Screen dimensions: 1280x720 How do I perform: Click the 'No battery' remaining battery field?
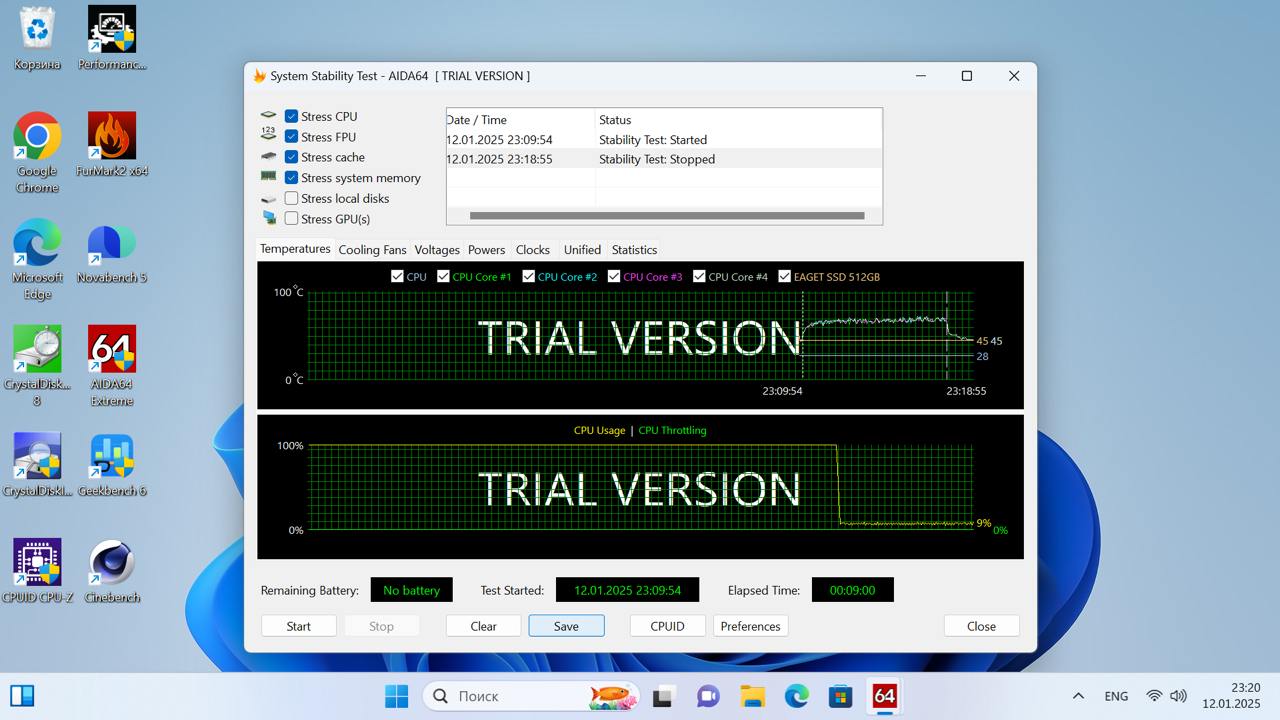pyautogui.click(x=412, y=590)
